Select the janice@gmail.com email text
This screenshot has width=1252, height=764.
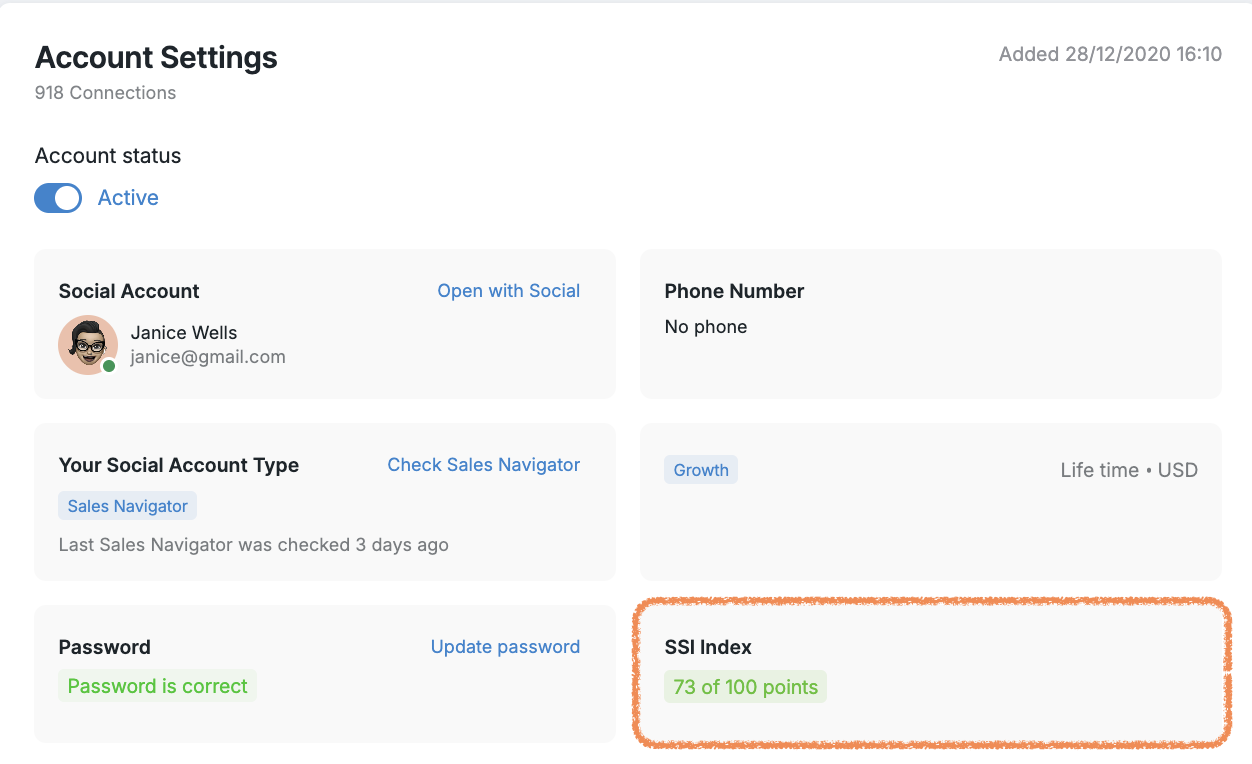[x=208, y=357]
